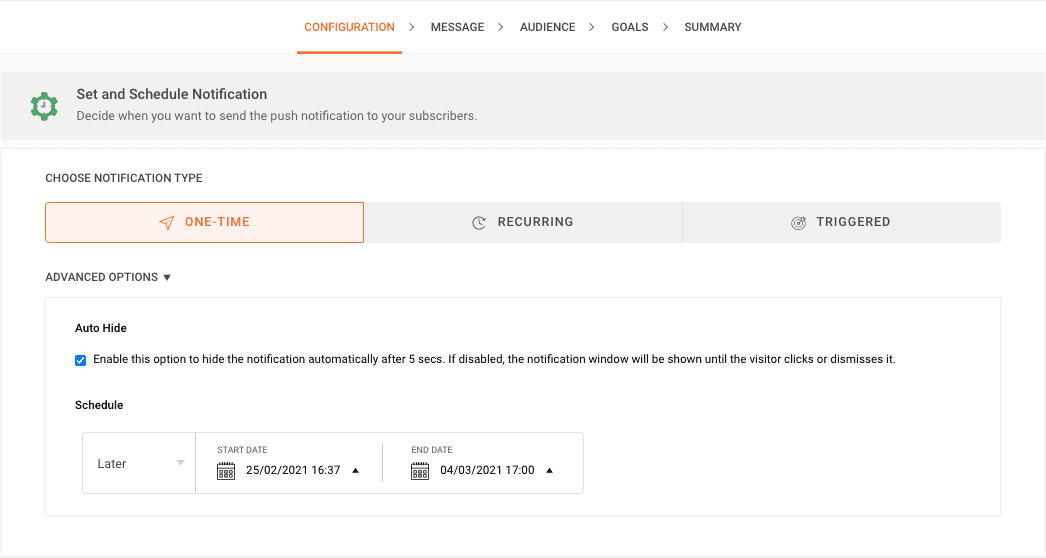The width and height of the screenshot is (1046, 558).
Task: Switch to the Configuration step tab
Action: click(349, 27)
